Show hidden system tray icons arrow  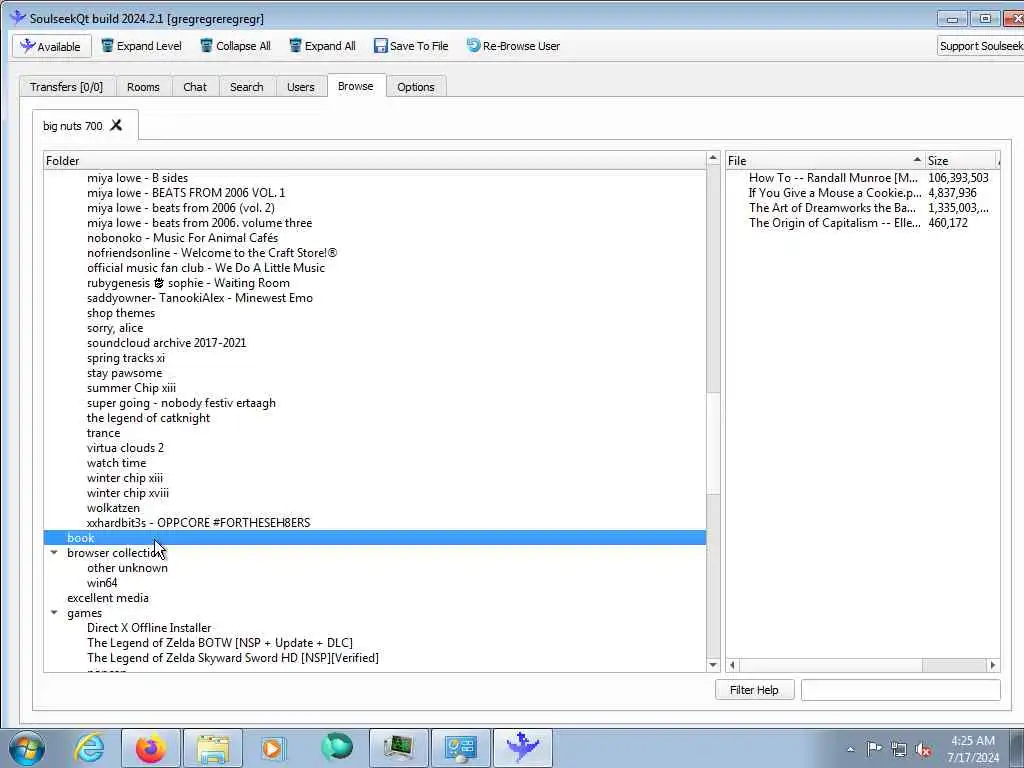coord(850,749)
